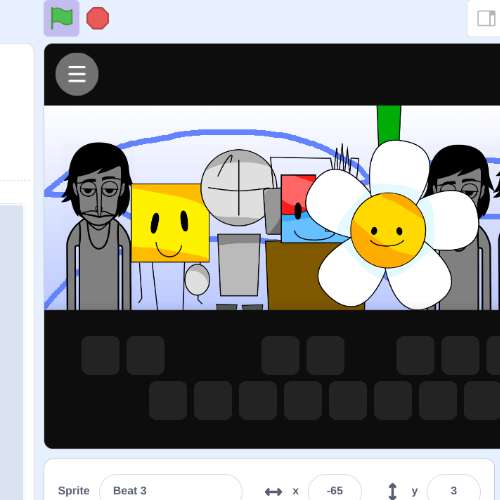Image resolution: width=500 pixels, height=500 pixels.
Task: Choose the third empty slot in bottom row
Action: (x=258, y=400)
